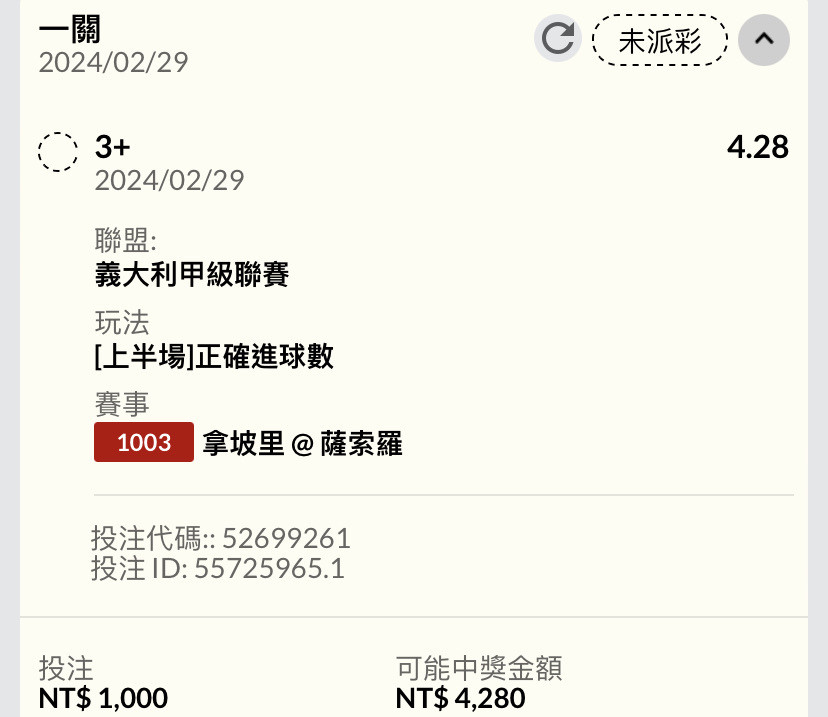Image resolution: width=828 pixels, height=717 pixels.
Task: Click the 投注 stake label
Action: (x=66, y=668)
